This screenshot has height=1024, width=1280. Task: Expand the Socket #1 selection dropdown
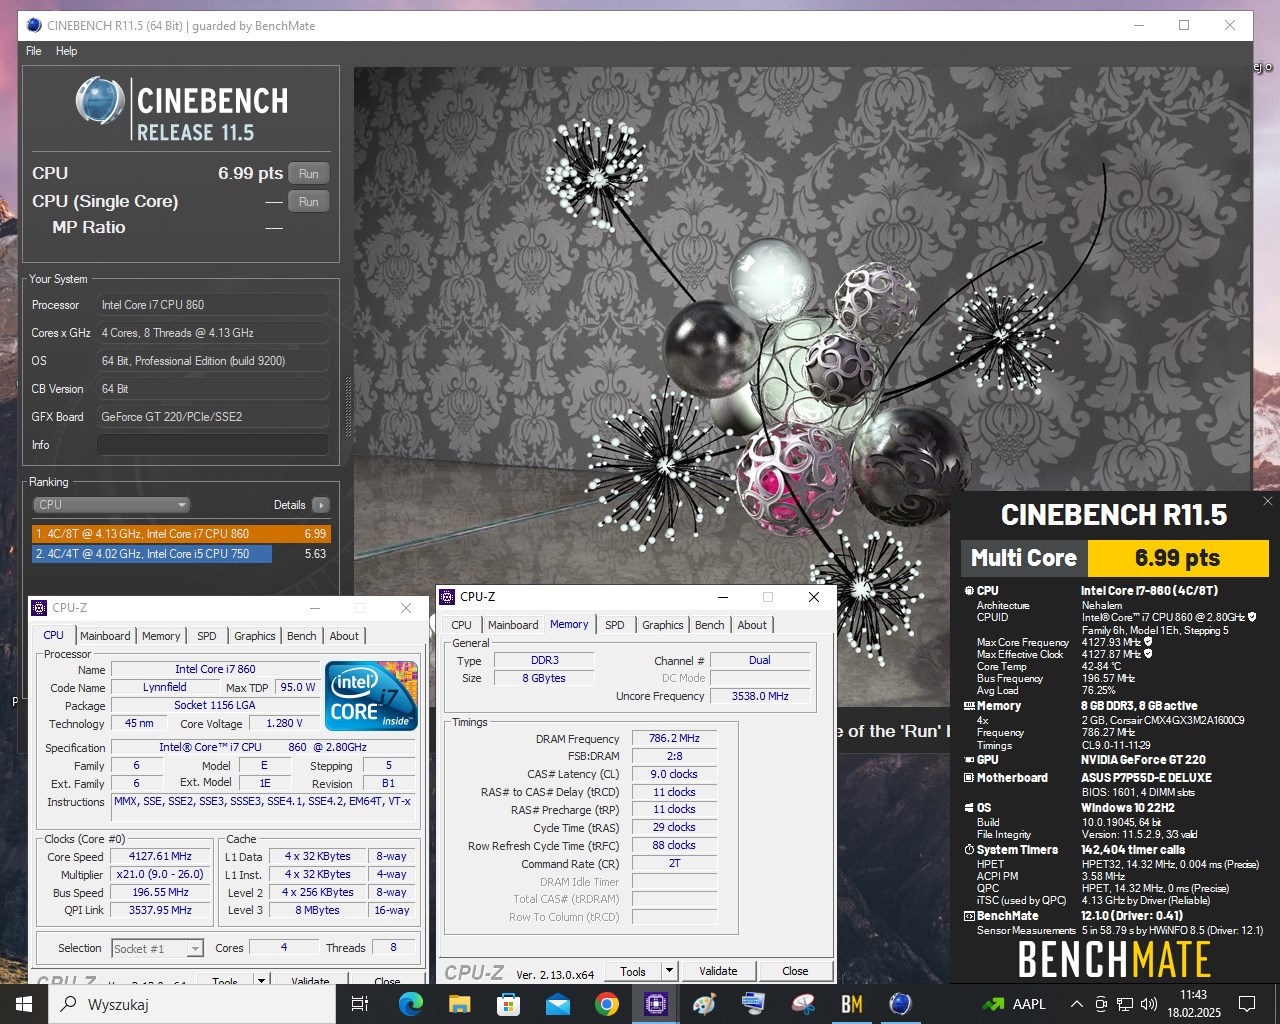(157, 948)
